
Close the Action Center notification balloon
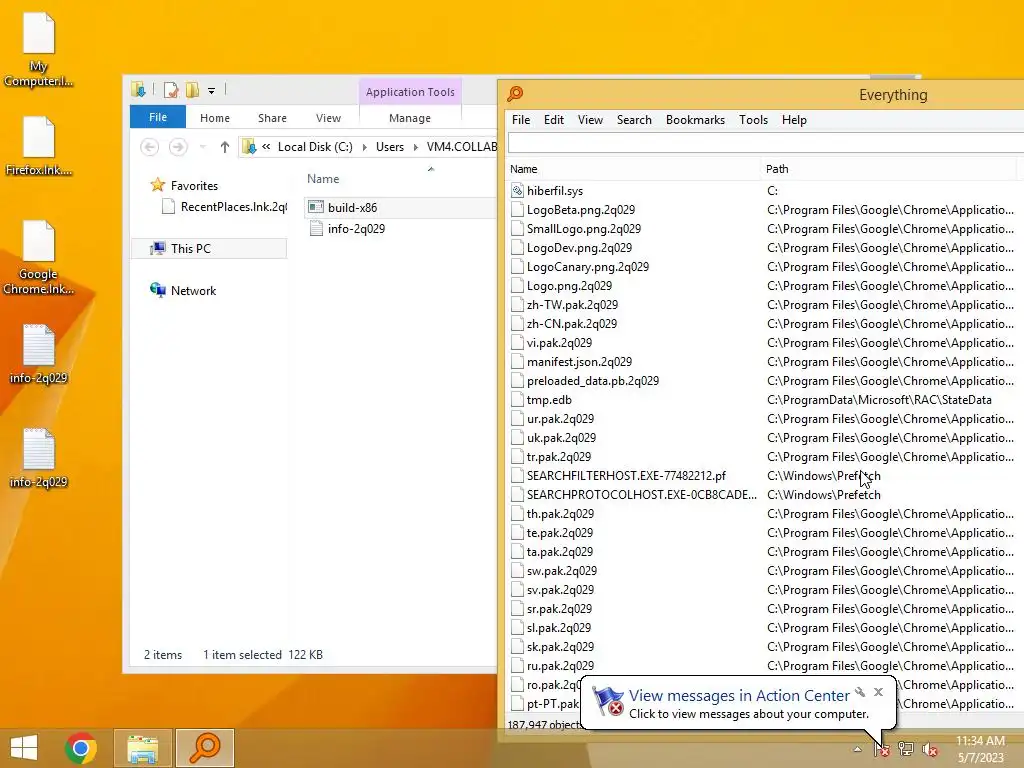tap(878, 692)
